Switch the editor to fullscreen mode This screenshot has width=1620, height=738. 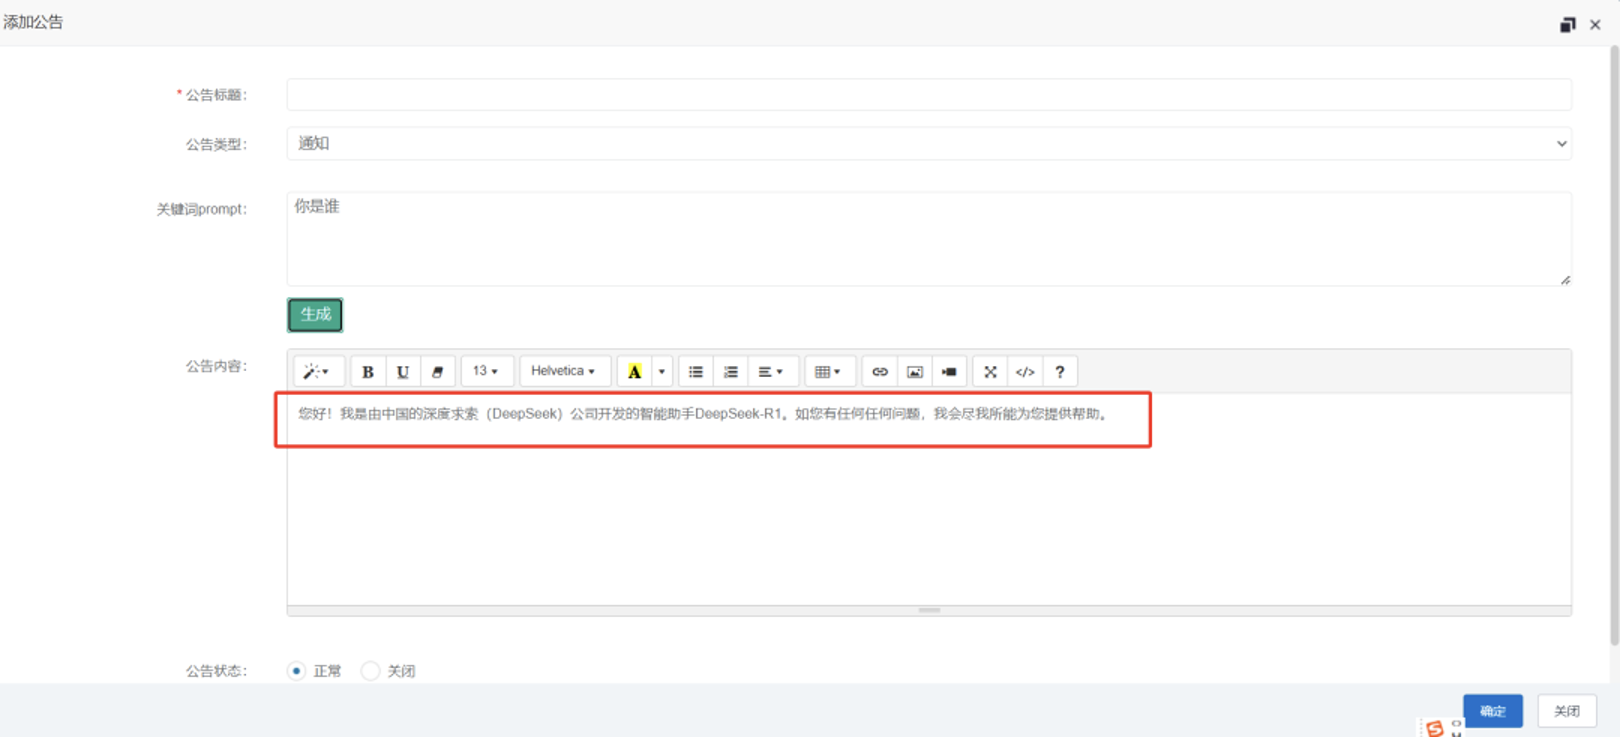(x=990, y=372)
